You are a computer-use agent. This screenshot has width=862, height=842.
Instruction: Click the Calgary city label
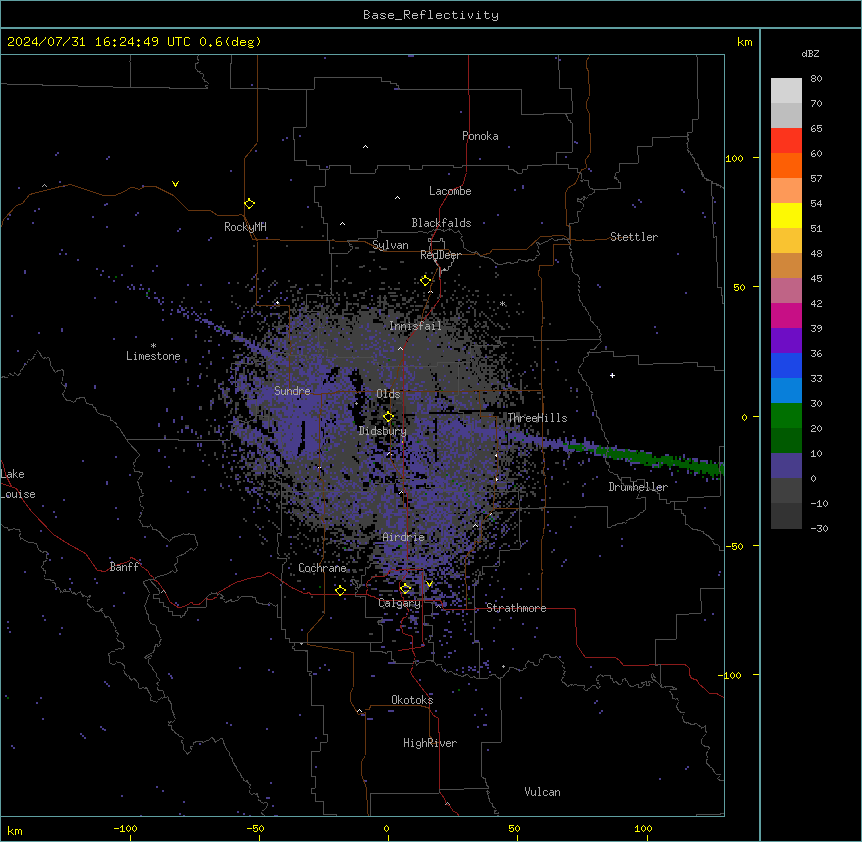pyautogui.click(x=399, y=603)
